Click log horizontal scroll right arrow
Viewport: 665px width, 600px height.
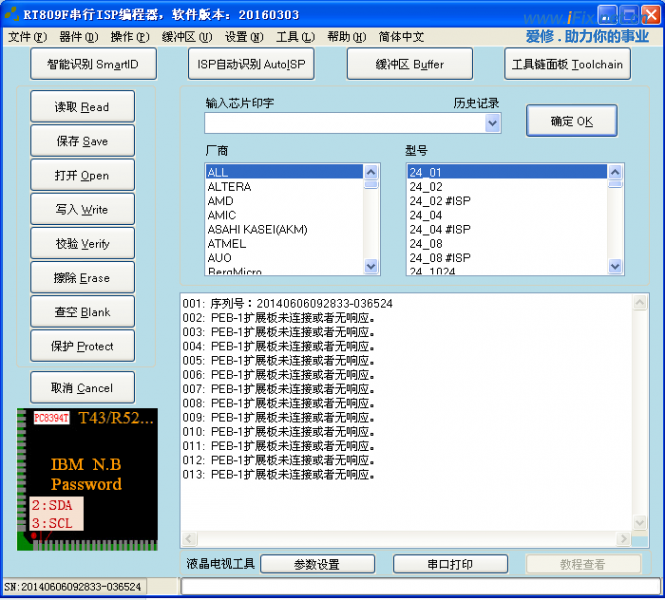(x=623, y=539)
